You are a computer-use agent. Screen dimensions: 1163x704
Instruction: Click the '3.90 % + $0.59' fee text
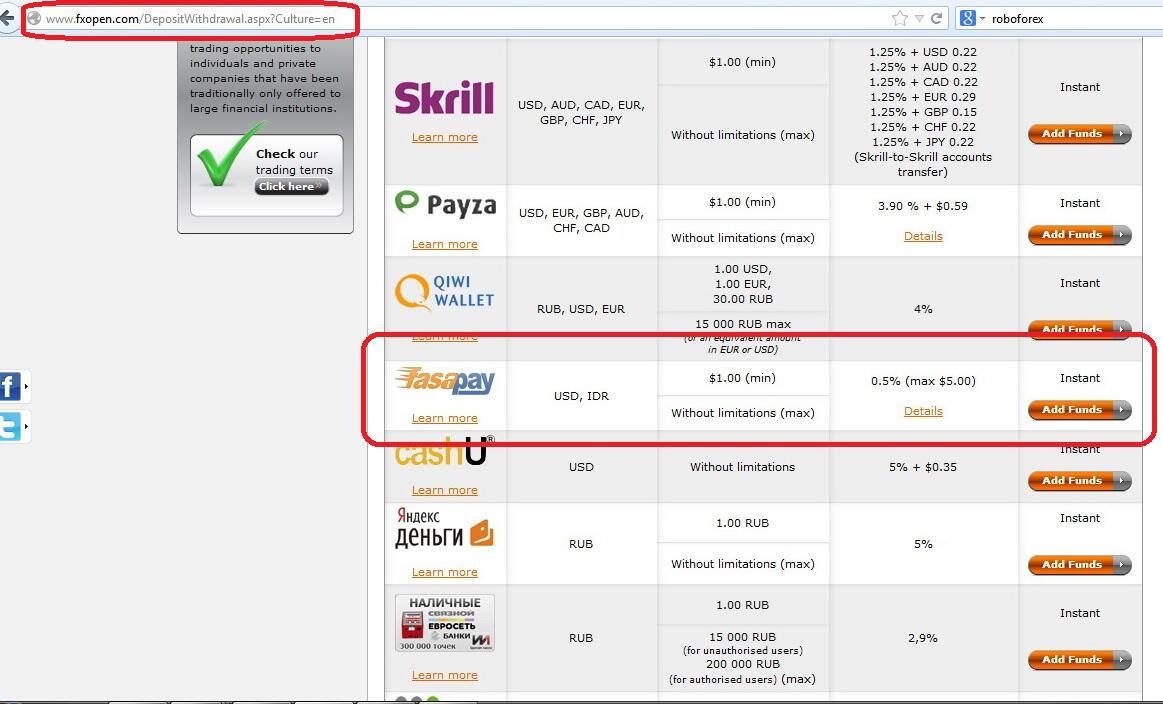pyautogui.click(x=923, y=206)
